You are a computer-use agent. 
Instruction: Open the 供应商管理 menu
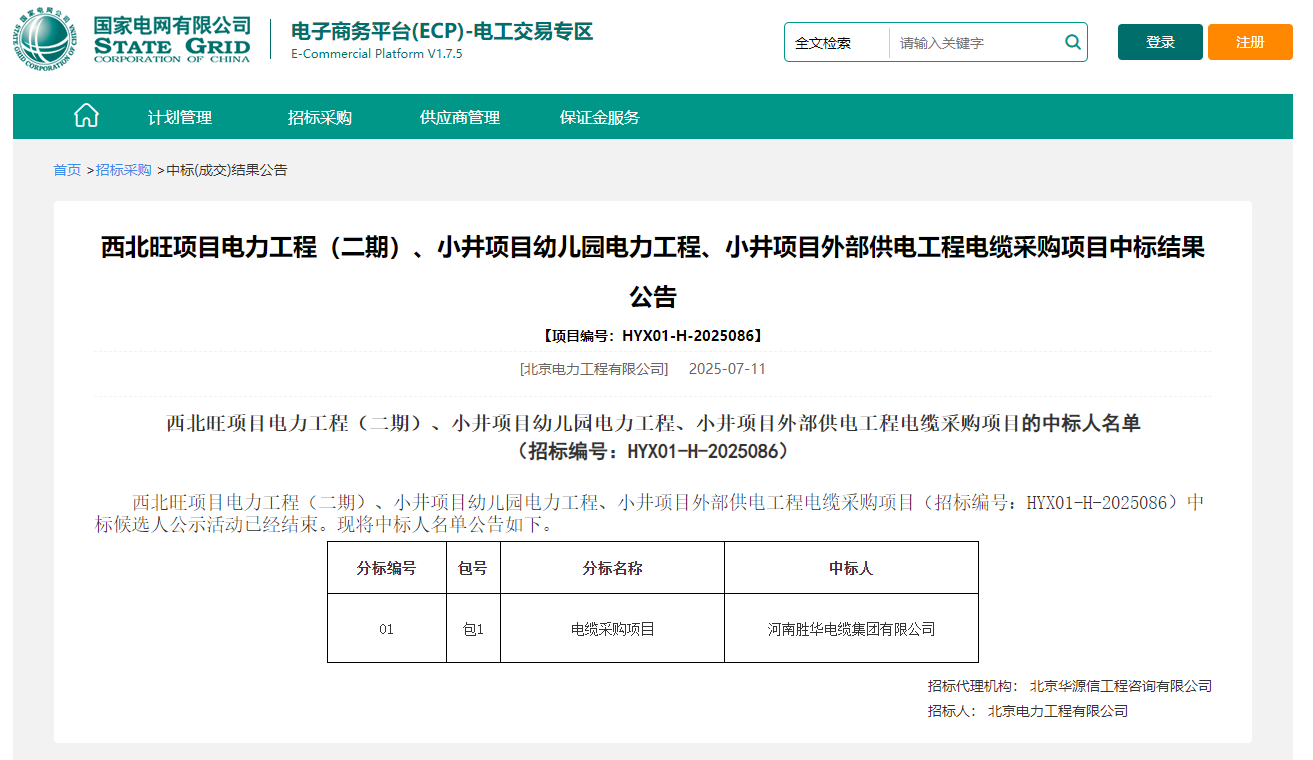(458, 117)
